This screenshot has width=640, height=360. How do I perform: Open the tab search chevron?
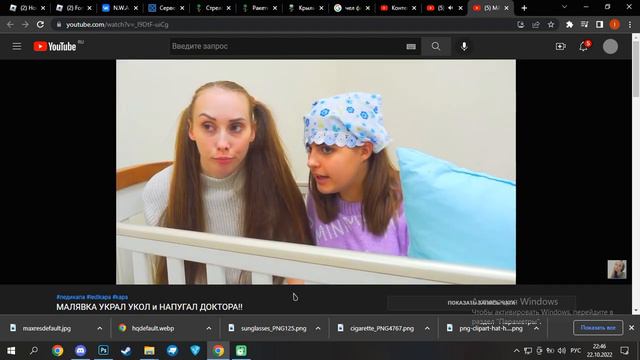(x=564, y=7)
